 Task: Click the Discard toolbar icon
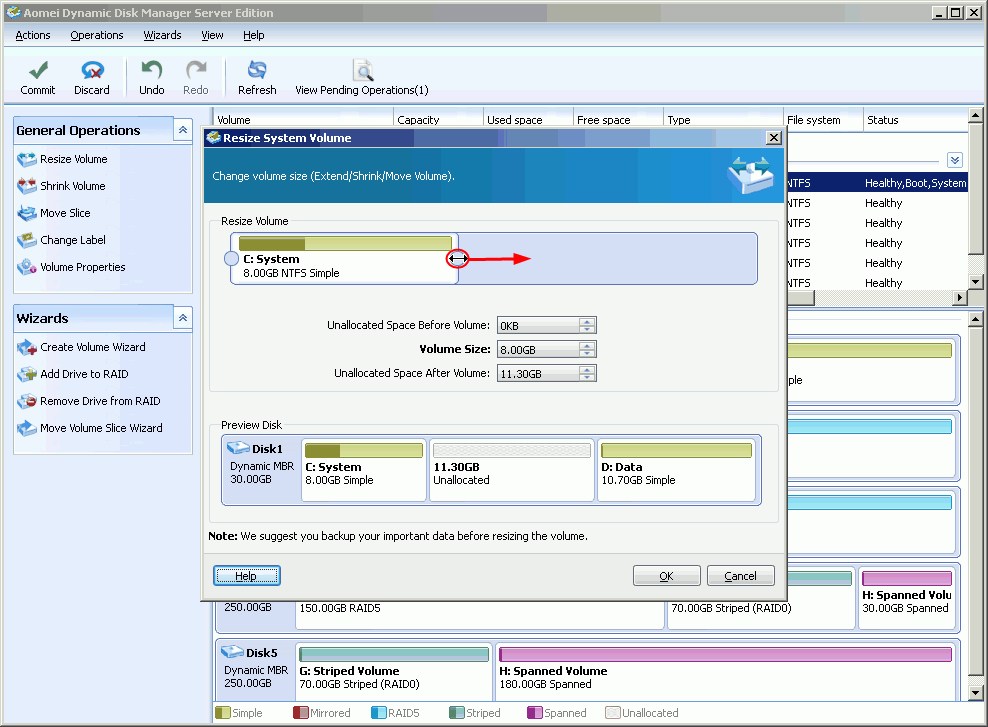92,70
